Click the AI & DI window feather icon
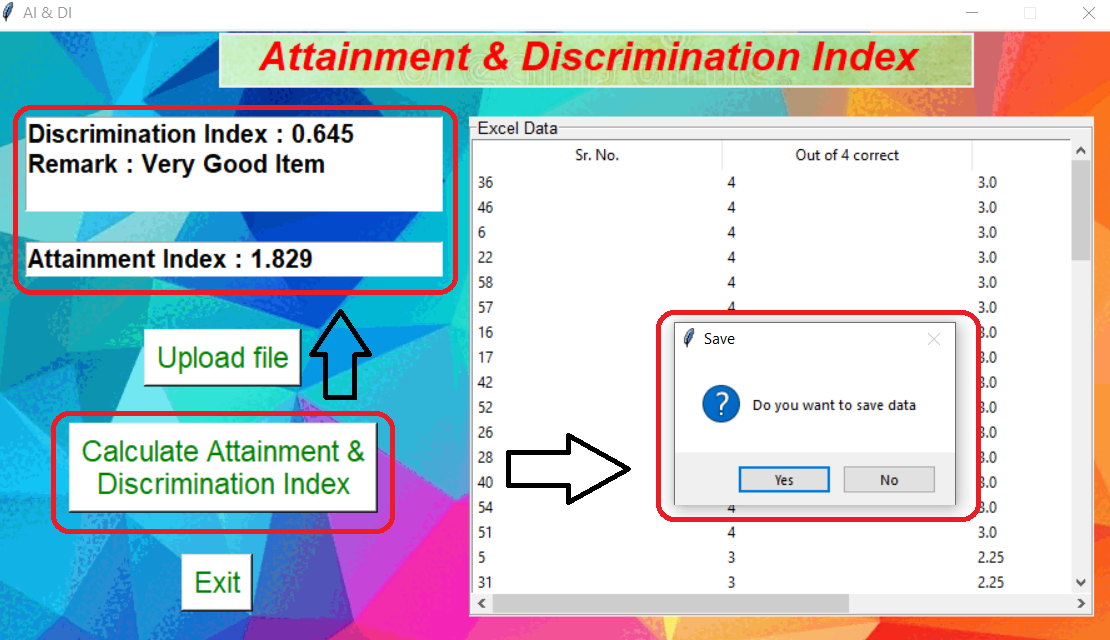Viewport: 1110px width, 640px height. (8, 13)
